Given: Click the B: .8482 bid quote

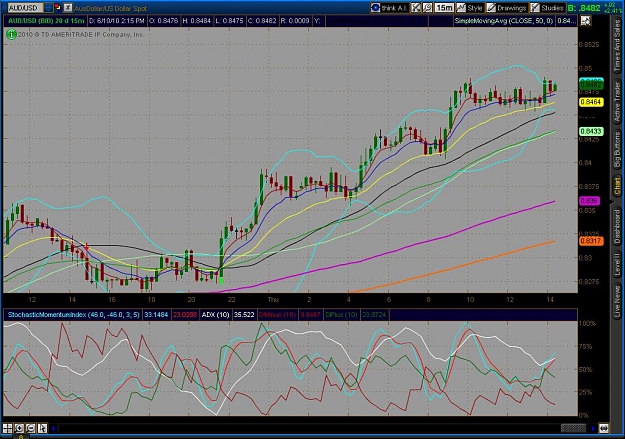Looking at the screenshot, I should [x=584, y=8].
